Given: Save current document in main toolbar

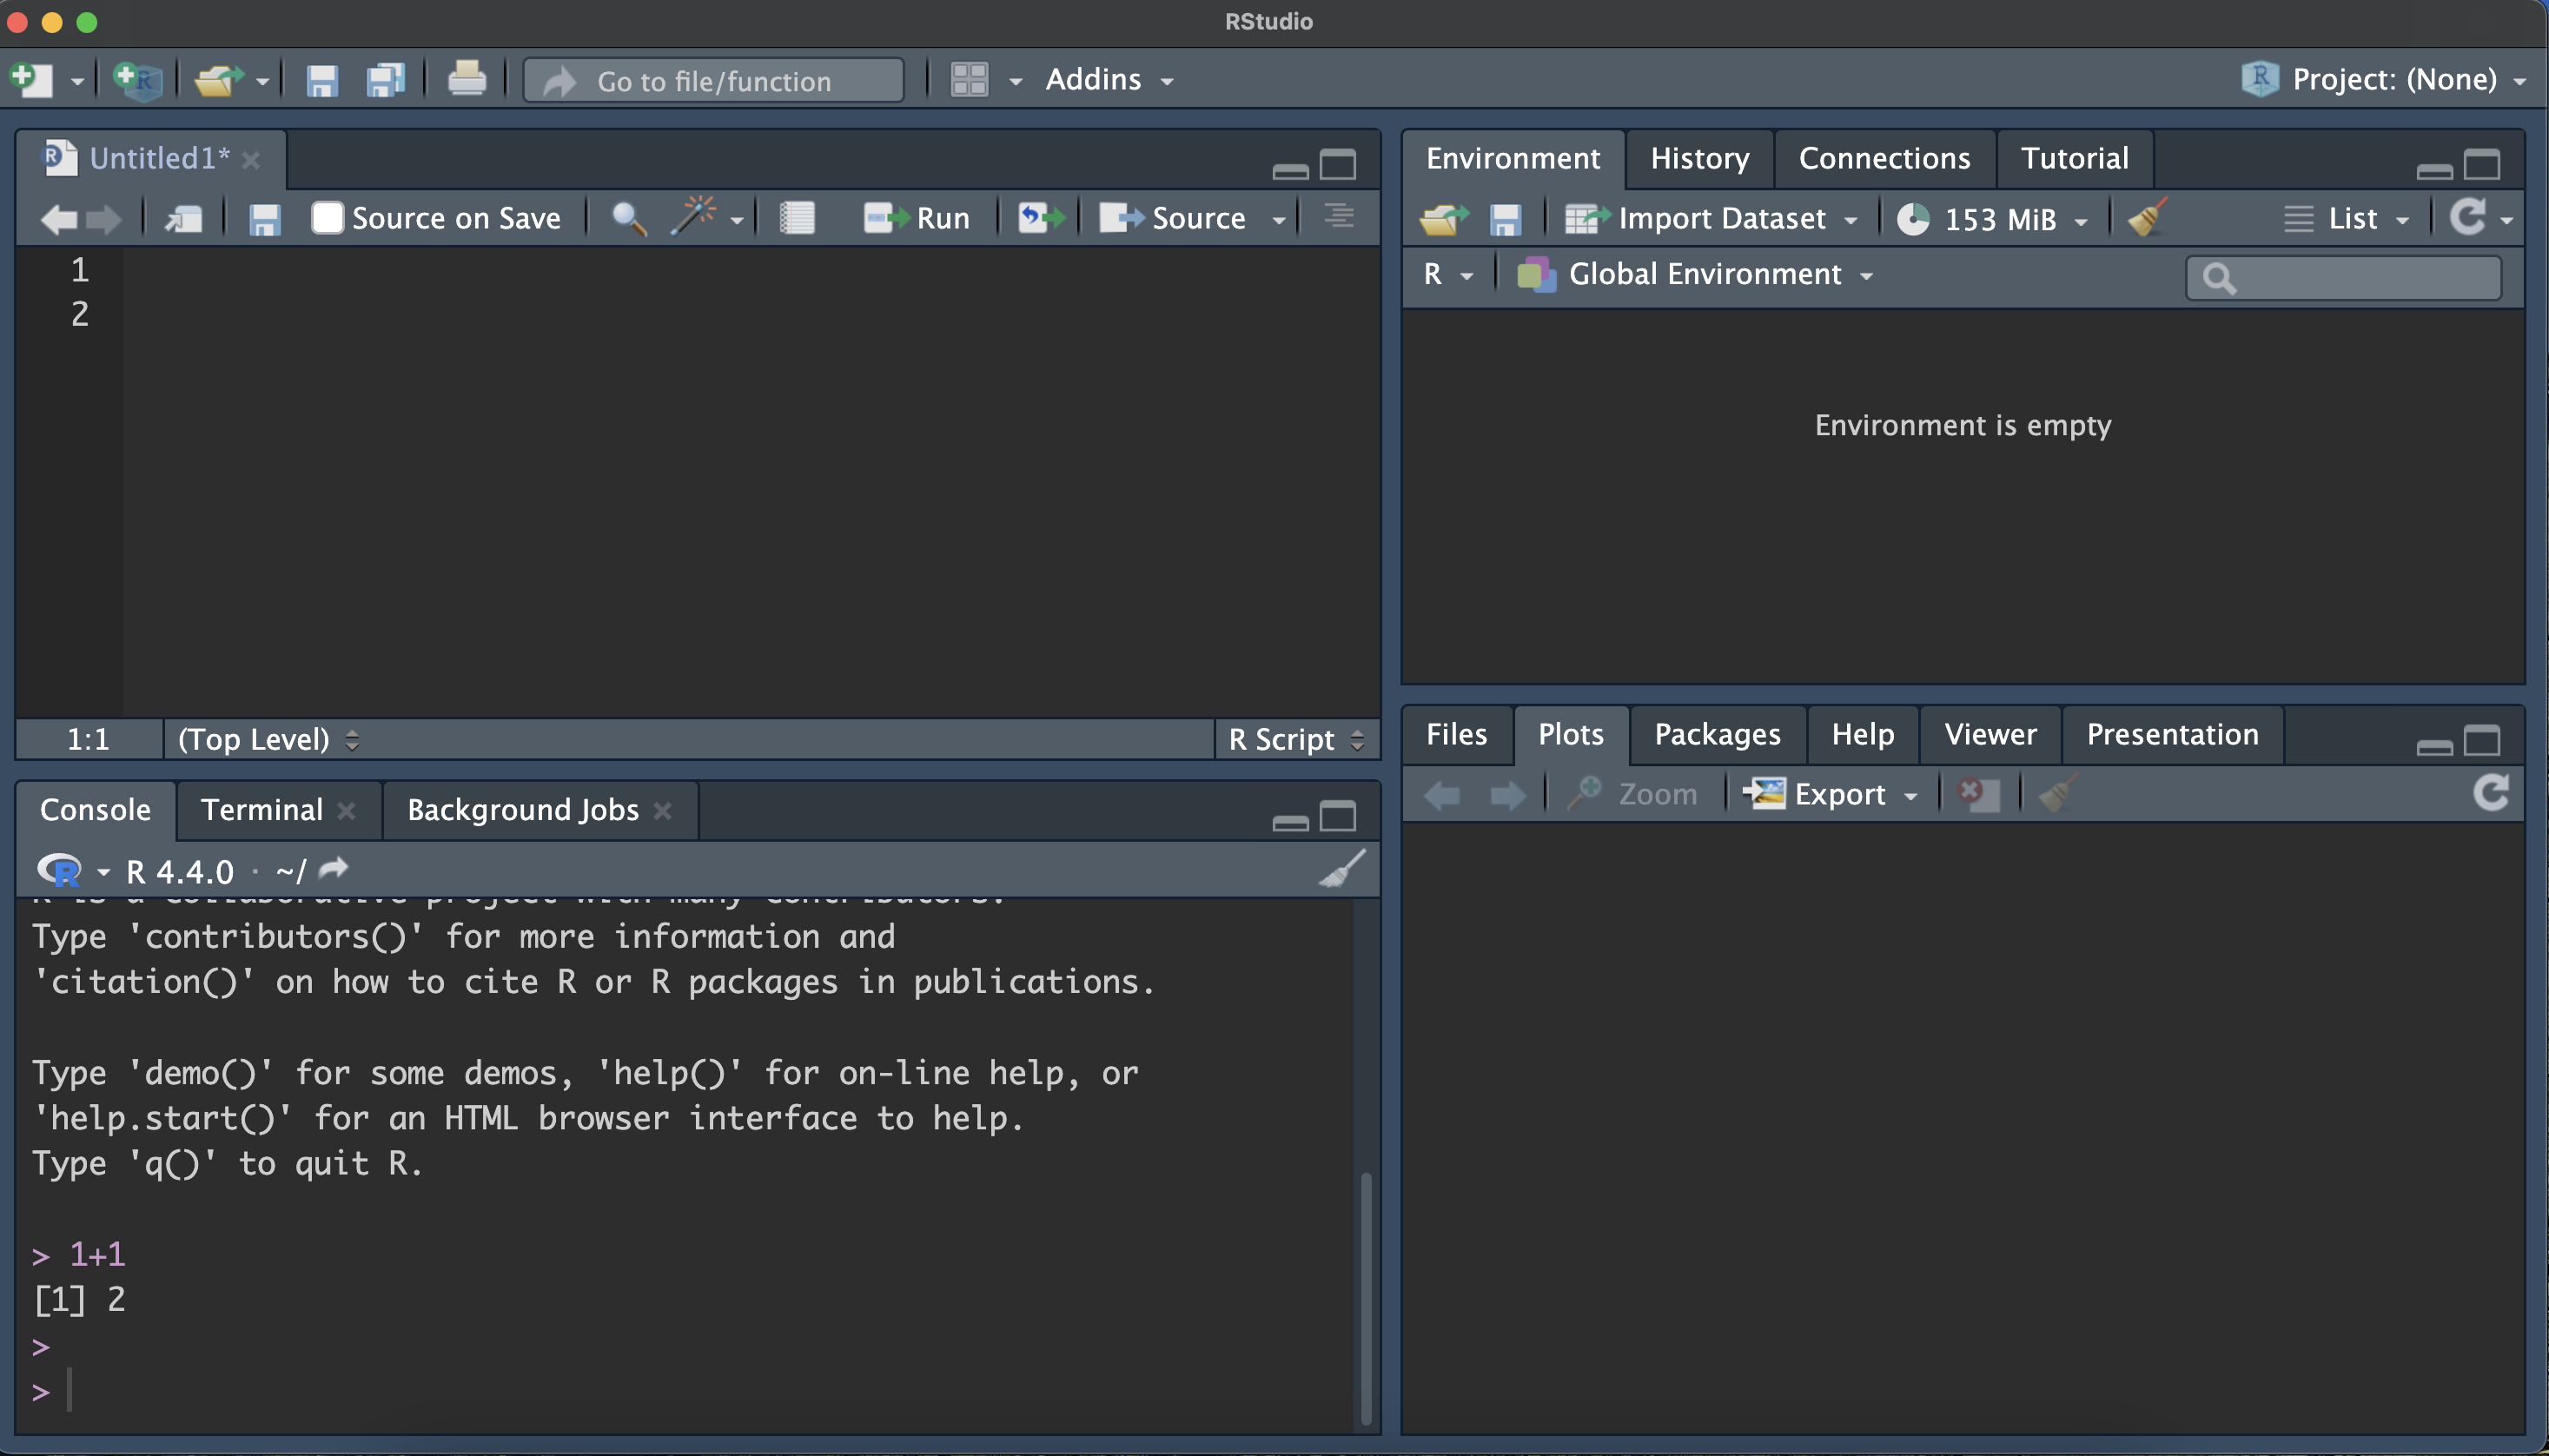Looking at the screenshot, I should (x=321, y=80).
